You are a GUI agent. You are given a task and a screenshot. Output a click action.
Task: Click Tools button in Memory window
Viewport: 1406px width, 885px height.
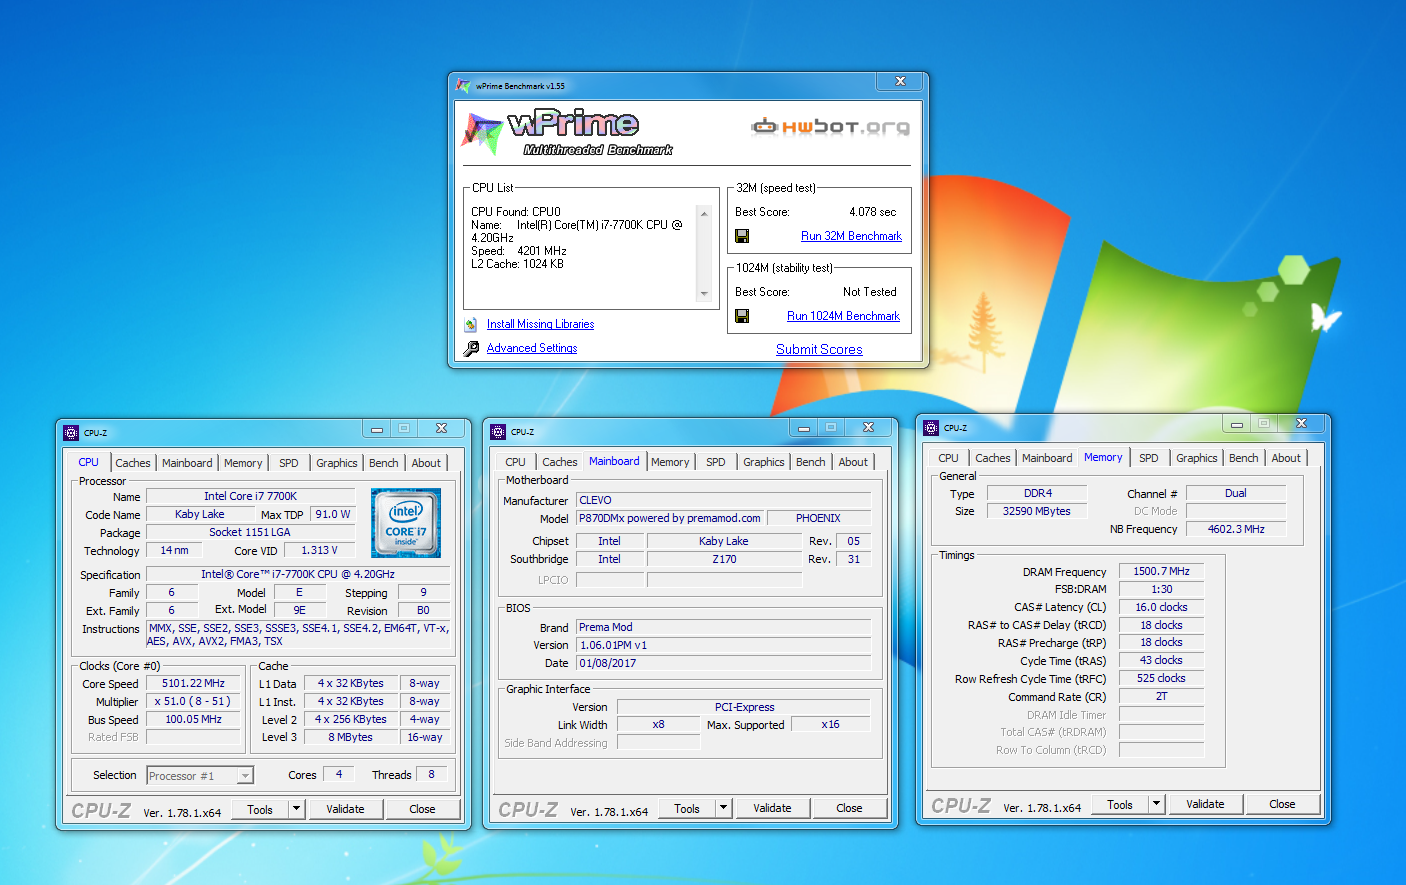(x=1120, y=804)
